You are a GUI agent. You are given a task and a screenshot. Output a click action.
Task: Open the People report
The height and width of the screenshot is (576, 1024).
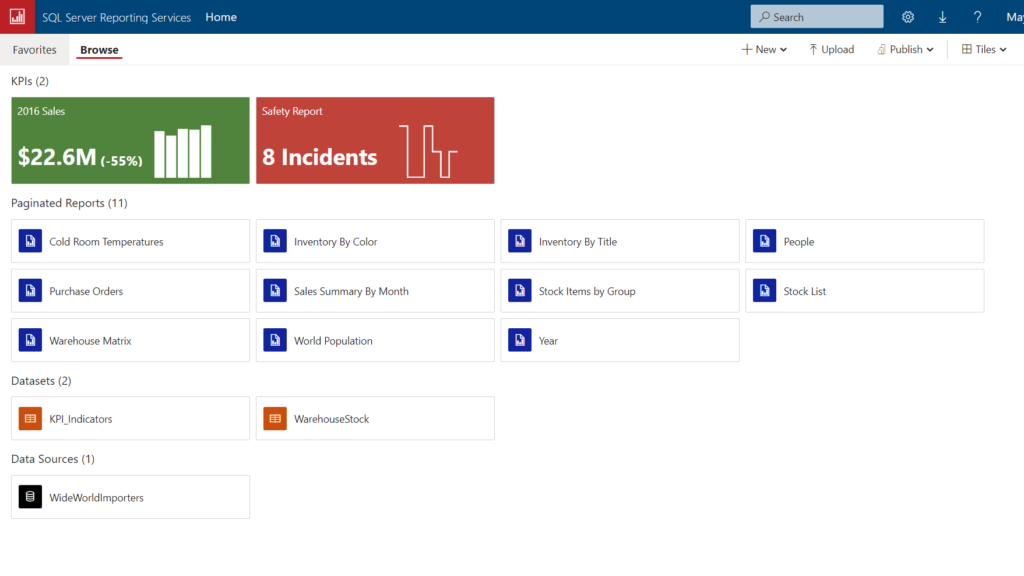coord(865,241)
